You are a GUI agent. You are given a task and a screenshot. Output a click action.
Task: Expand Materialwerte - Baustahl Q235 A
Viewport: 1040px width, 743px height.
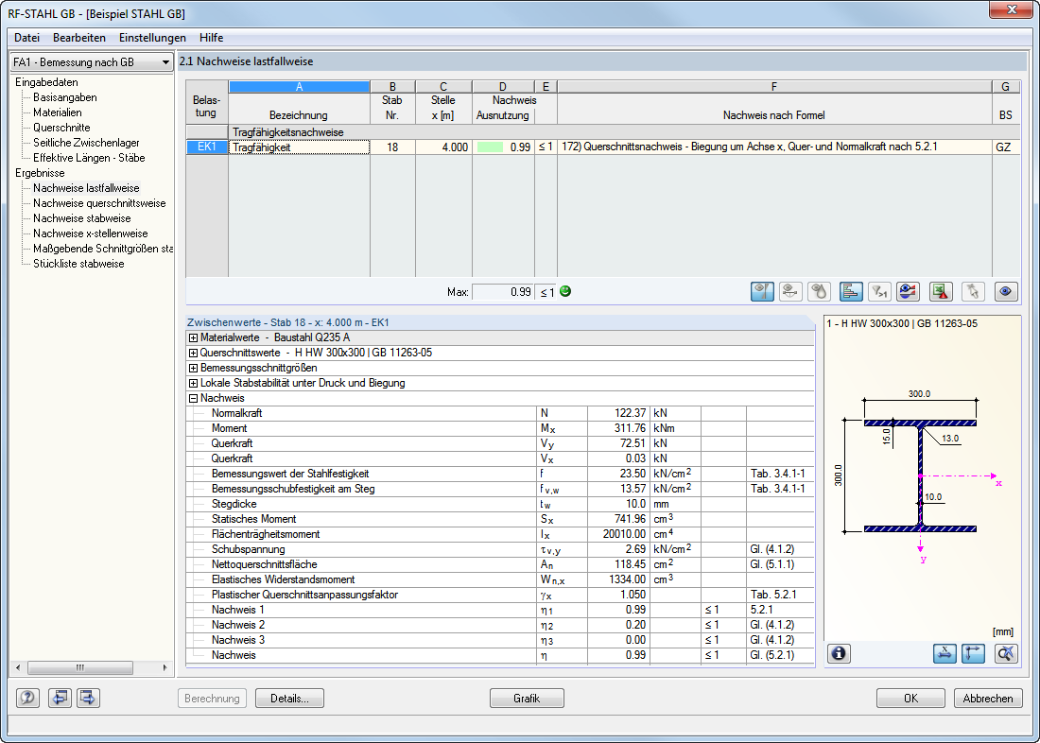click(x=193, y=338)
